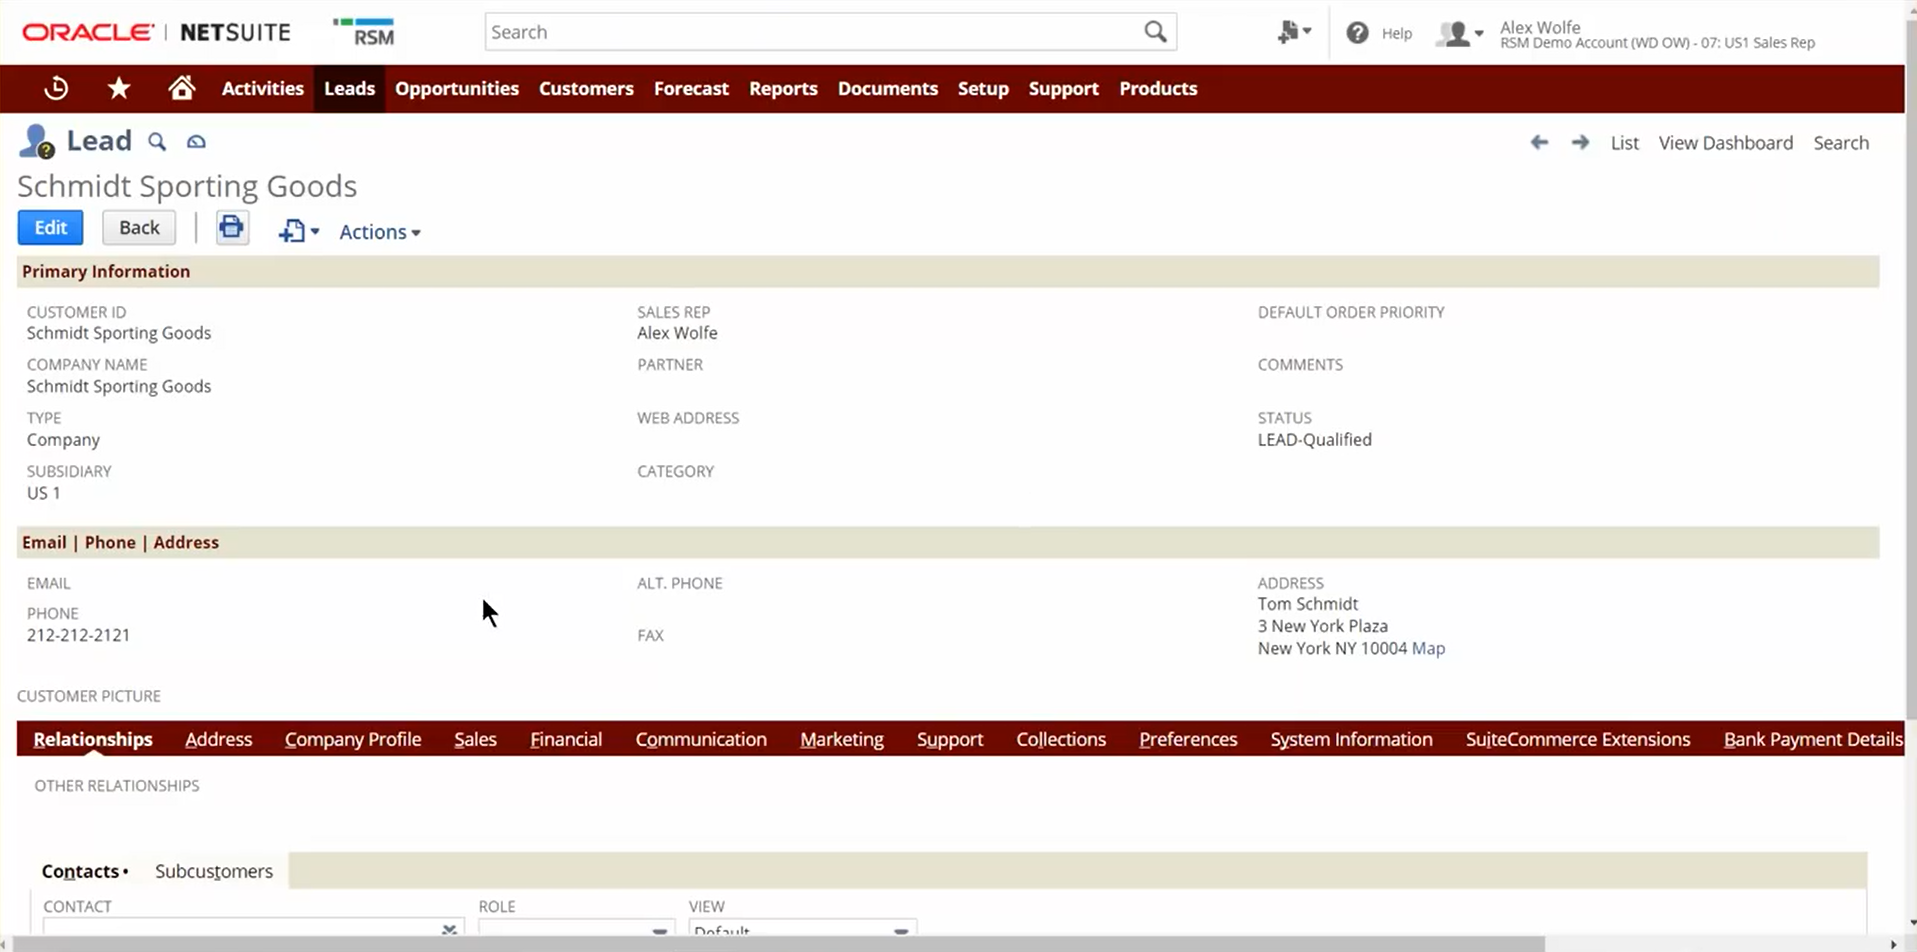Open the create new document dropdown
Image resolution: width=1917 pixels, height=952 pixels.
298,232
